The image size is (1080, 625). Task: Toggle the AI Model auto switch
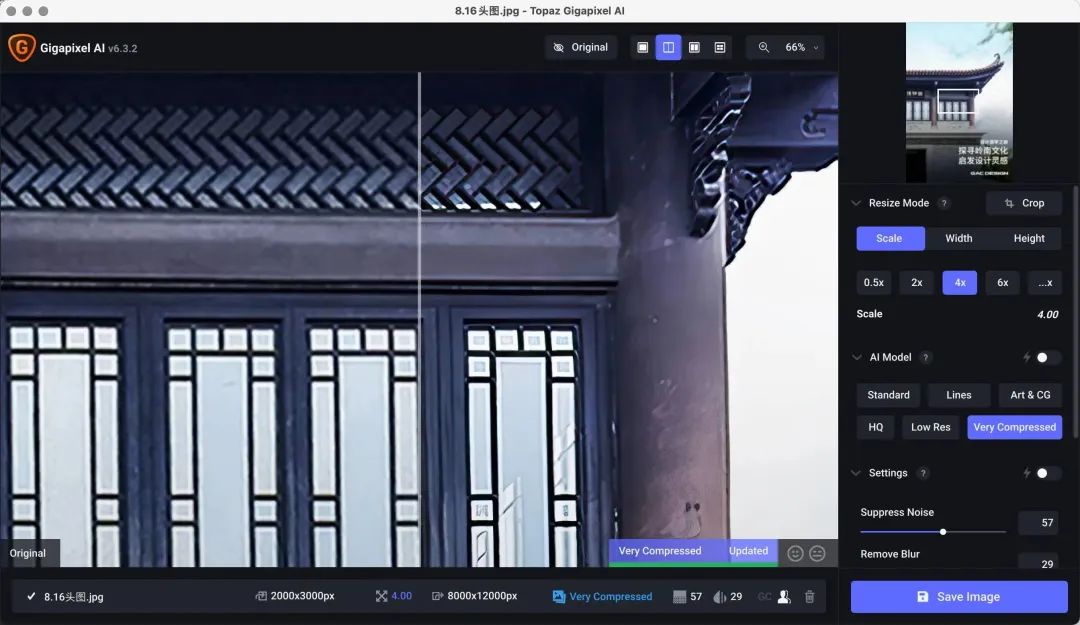tap(1048, 357)
